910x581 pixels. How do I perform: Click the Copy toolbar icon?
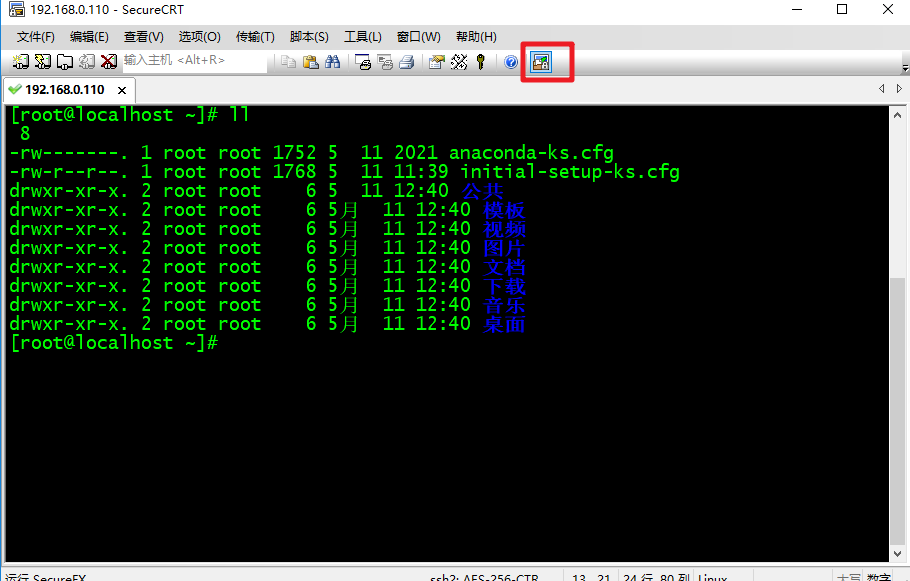pos(288,62)
